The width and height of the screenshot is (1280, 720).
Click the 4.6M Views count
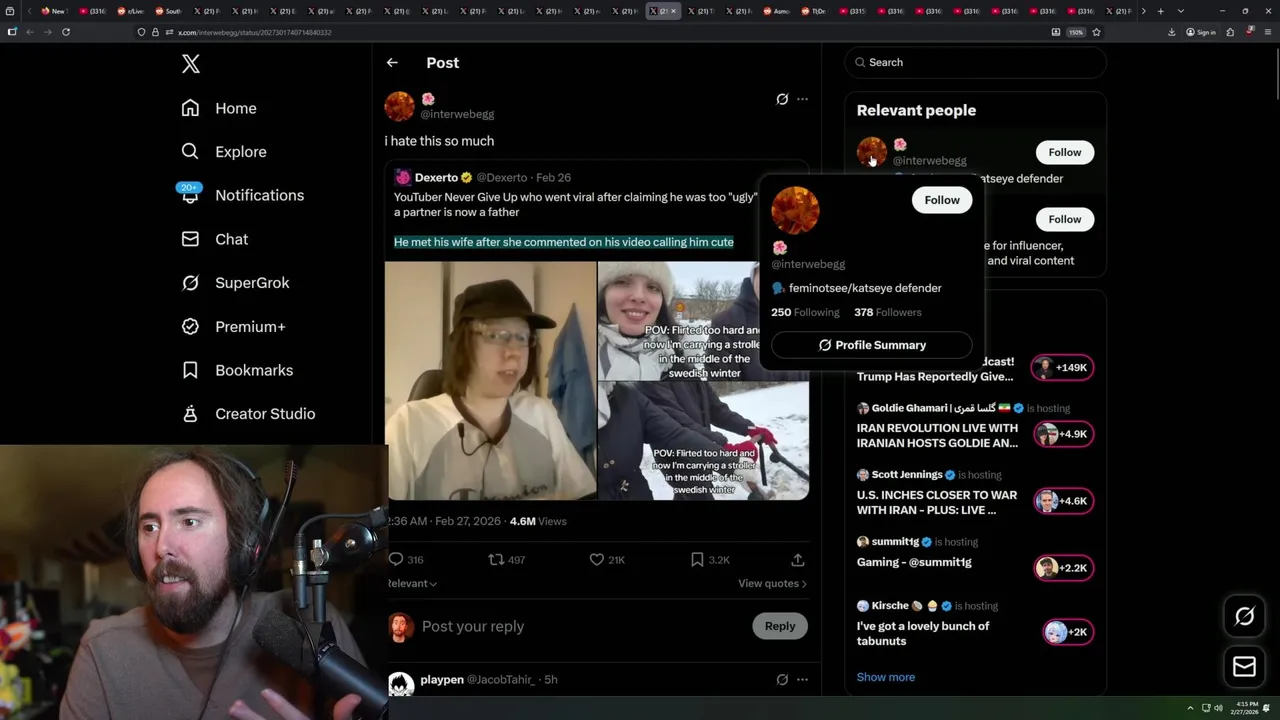[x=538, y=521]
